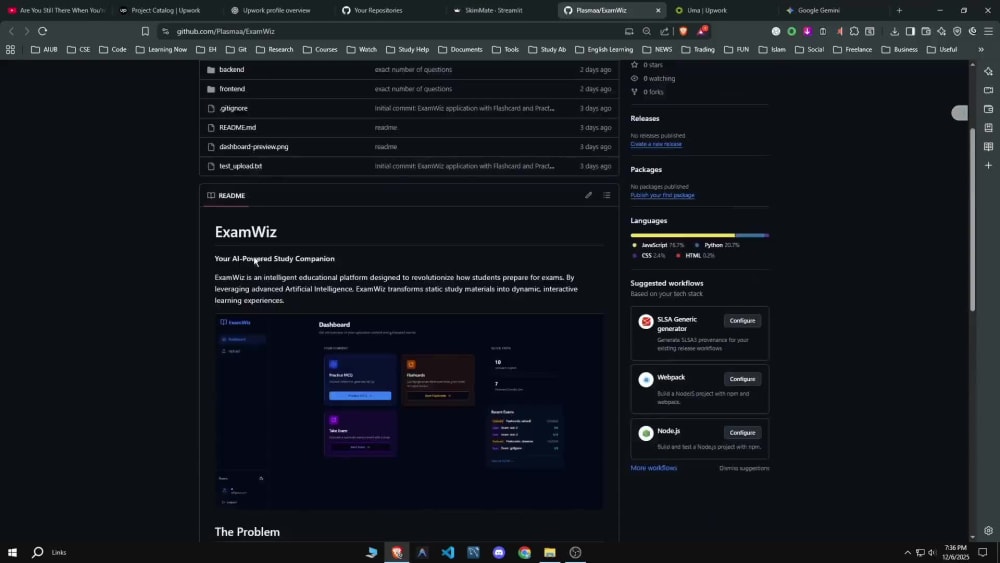Image resolution: width=1000 pixels, height=563 pixels.
Task: Open the side strip settings gear
Action: pos(989,530)
